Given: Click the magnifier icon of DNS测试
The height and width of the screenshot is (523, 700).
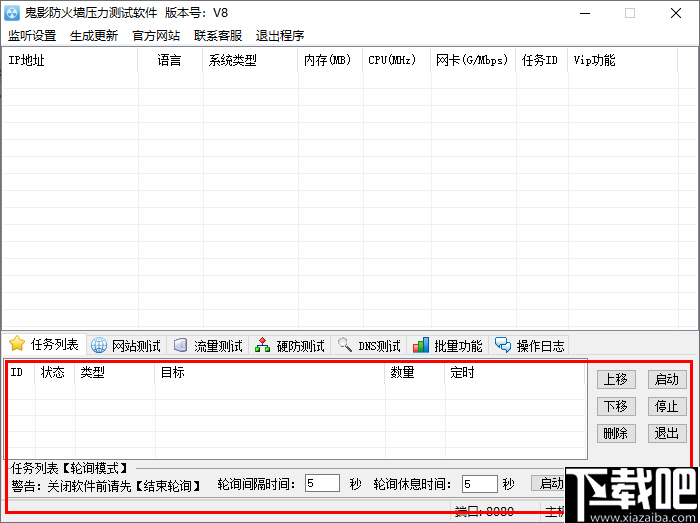Looking at the screenshot, I should point(344,345).
